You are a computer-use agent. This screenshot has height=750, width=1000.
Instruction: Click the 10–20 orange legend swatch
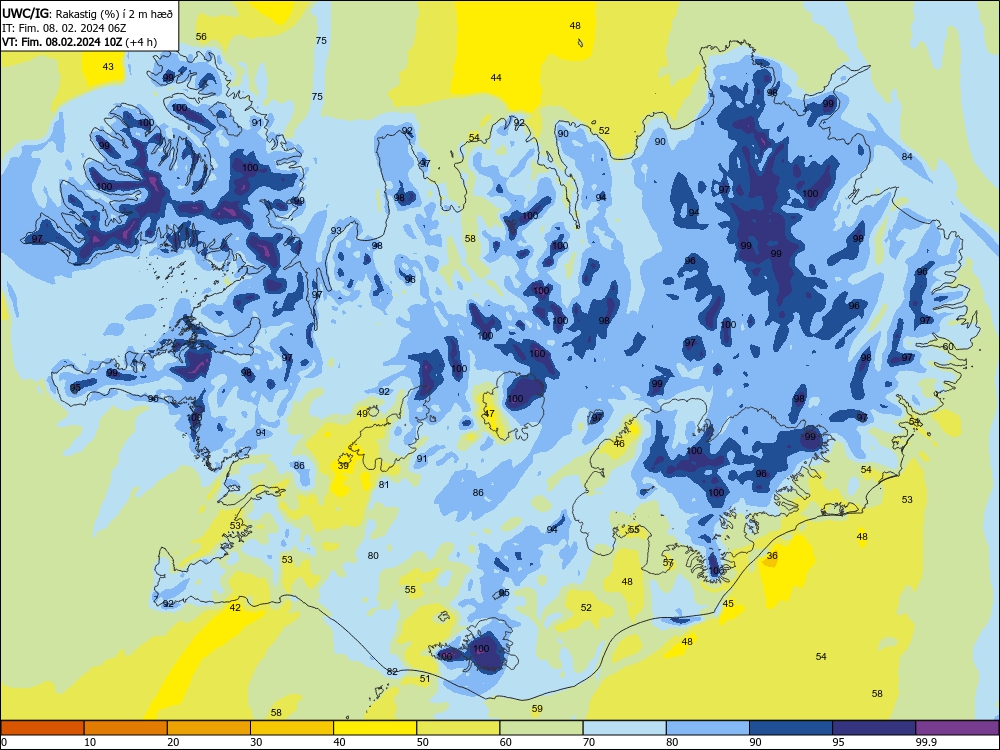[126, 728]
